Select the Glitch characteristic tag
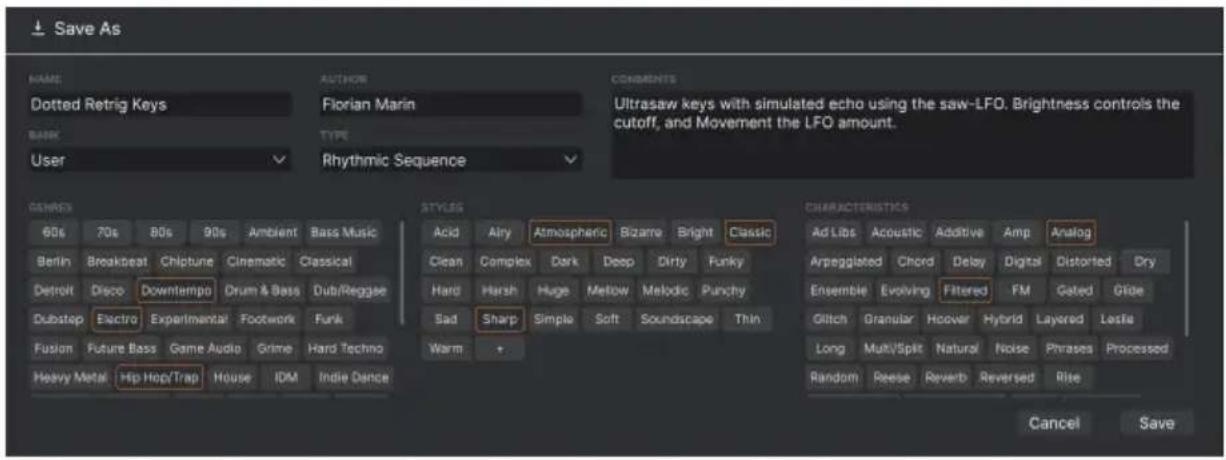1226x460 pixels. 830,319
